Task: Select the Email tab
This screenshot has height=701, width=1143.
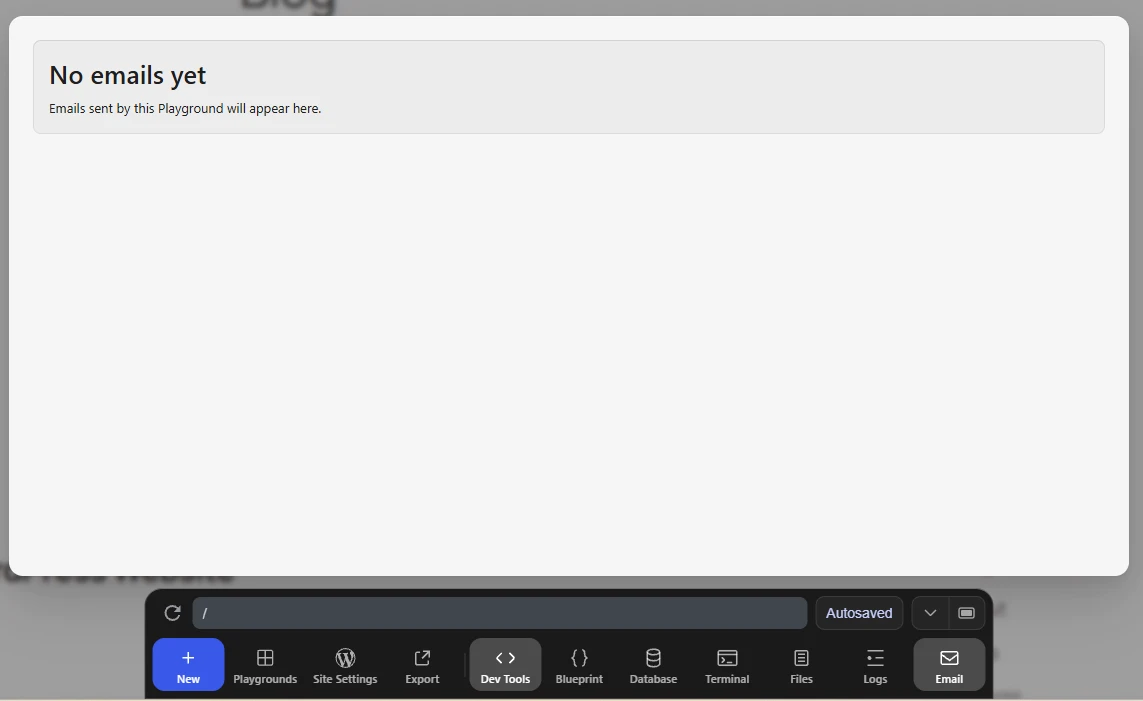Action: (949, 665)
